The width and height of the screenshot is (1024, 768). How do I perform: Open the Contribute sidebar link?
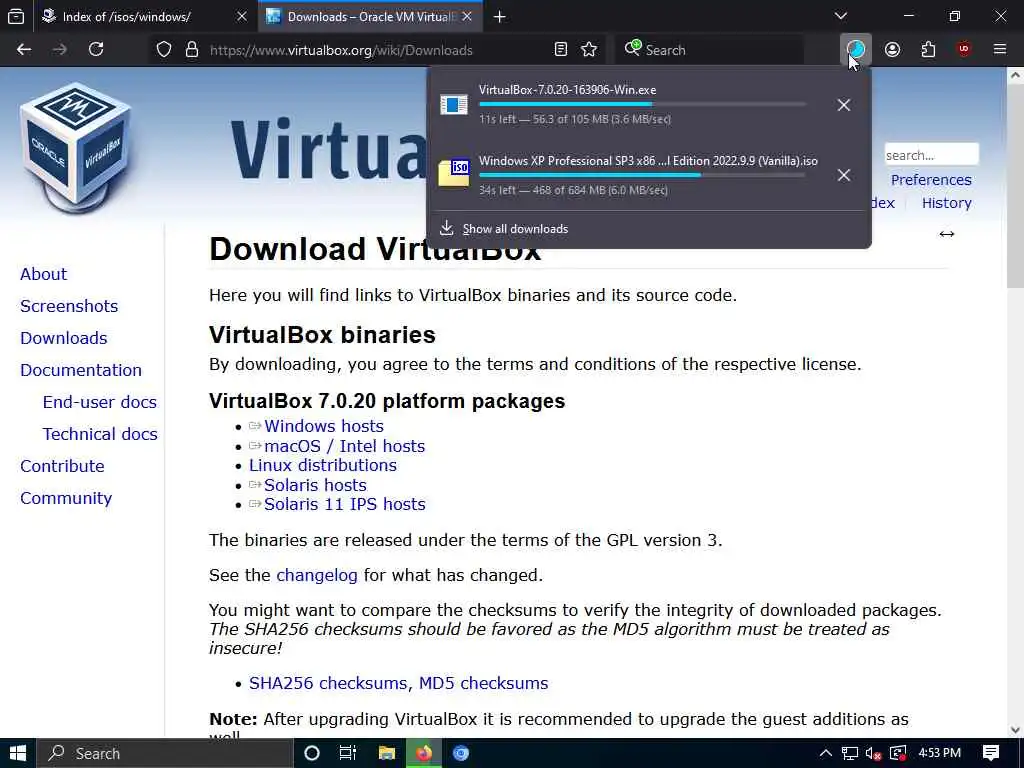[x=63, y=466]
